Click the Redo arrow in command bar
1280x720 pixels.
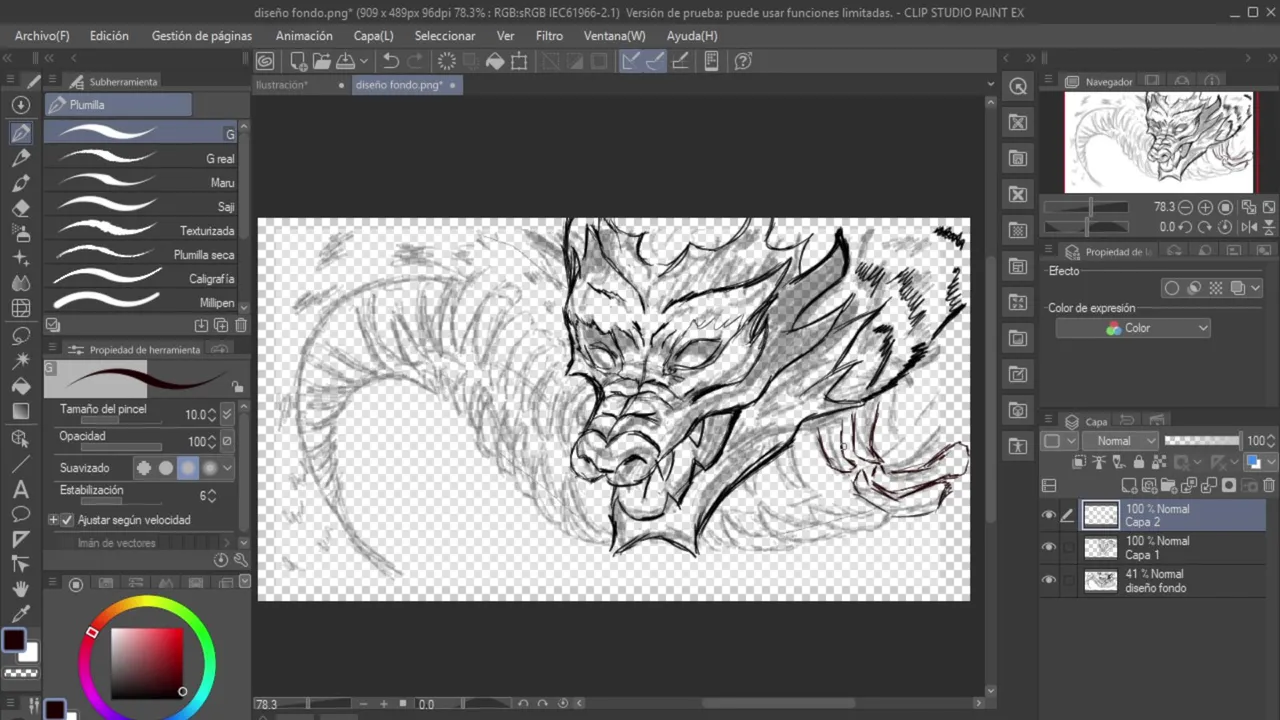[416, 61]
